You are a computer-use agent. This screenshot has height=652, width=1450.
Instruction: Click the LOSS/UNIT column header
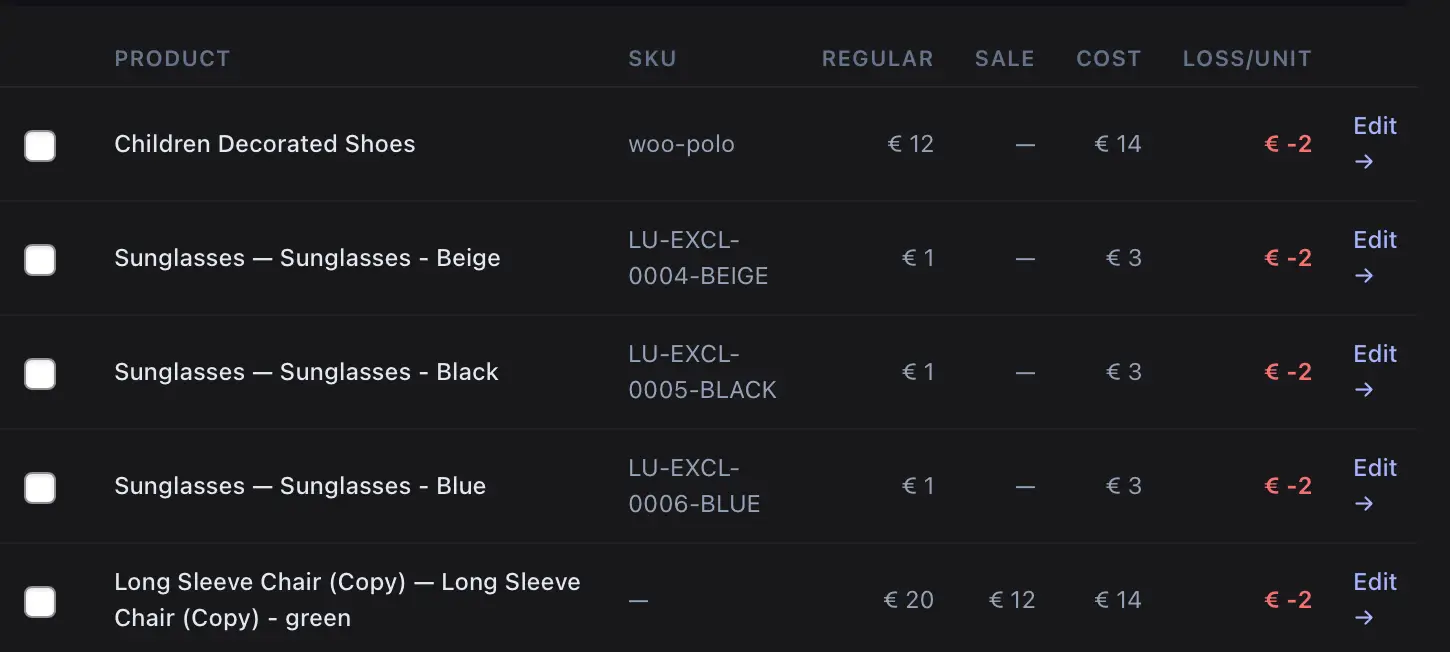click(x=1246, y=59)
